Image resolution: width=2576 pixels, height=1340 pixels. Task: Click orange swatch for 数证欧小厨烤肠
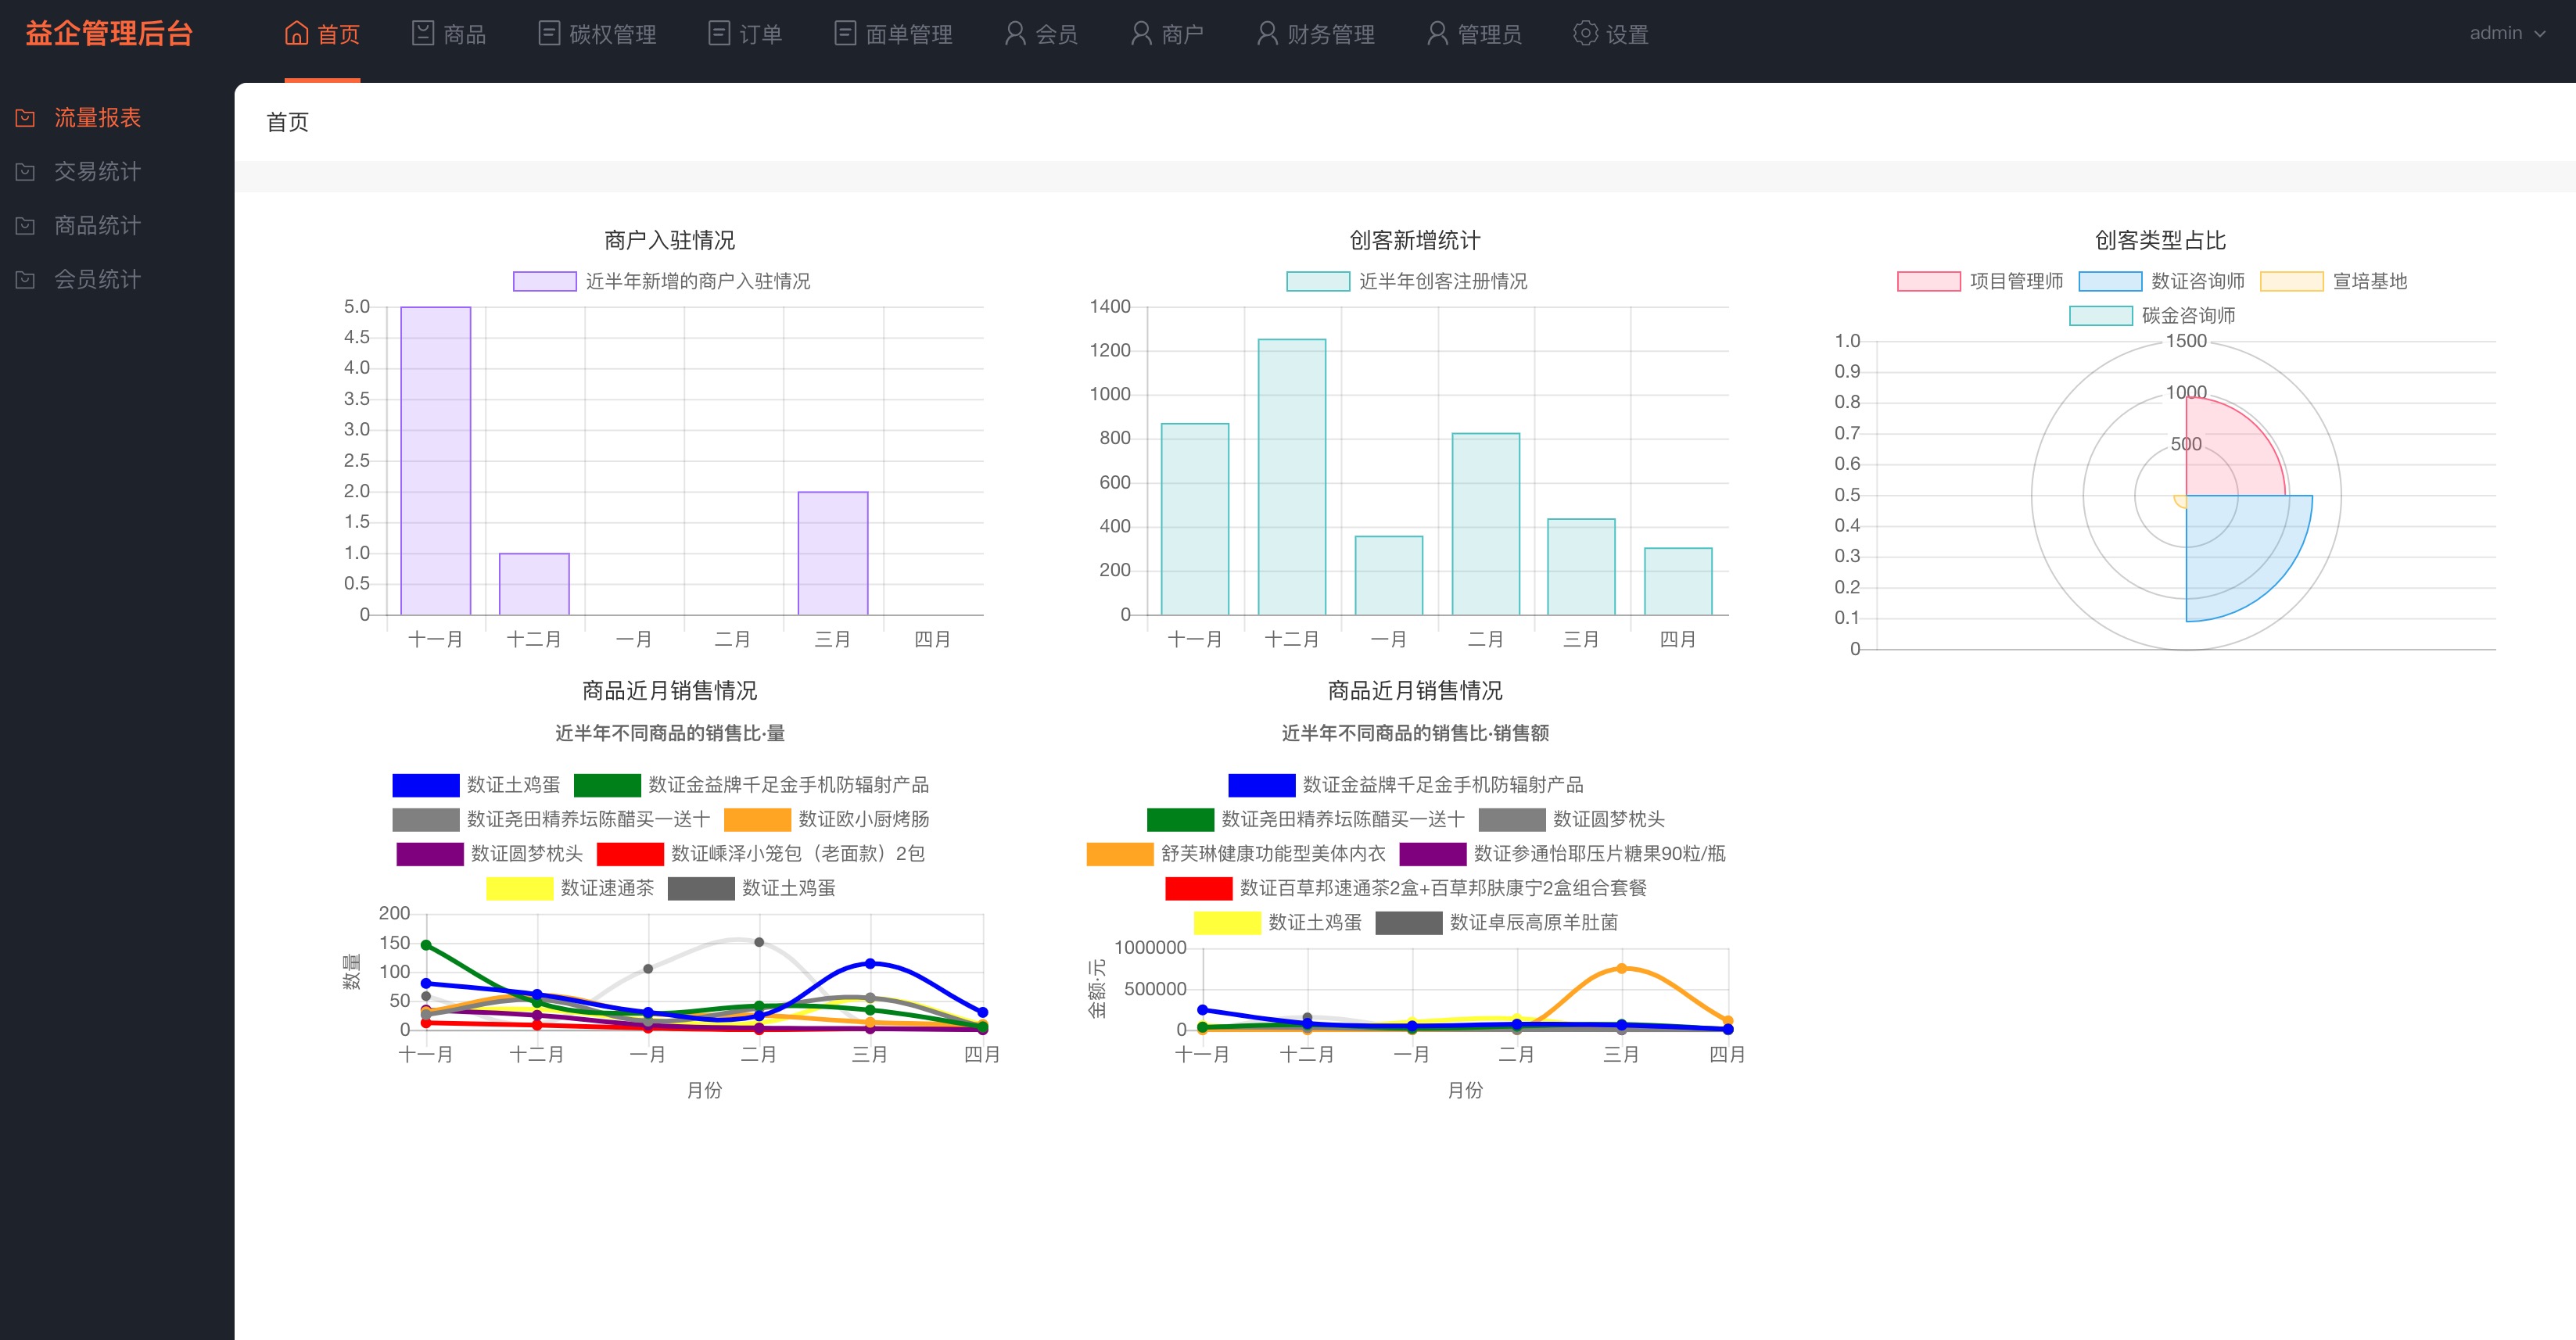tap(757, 820)
